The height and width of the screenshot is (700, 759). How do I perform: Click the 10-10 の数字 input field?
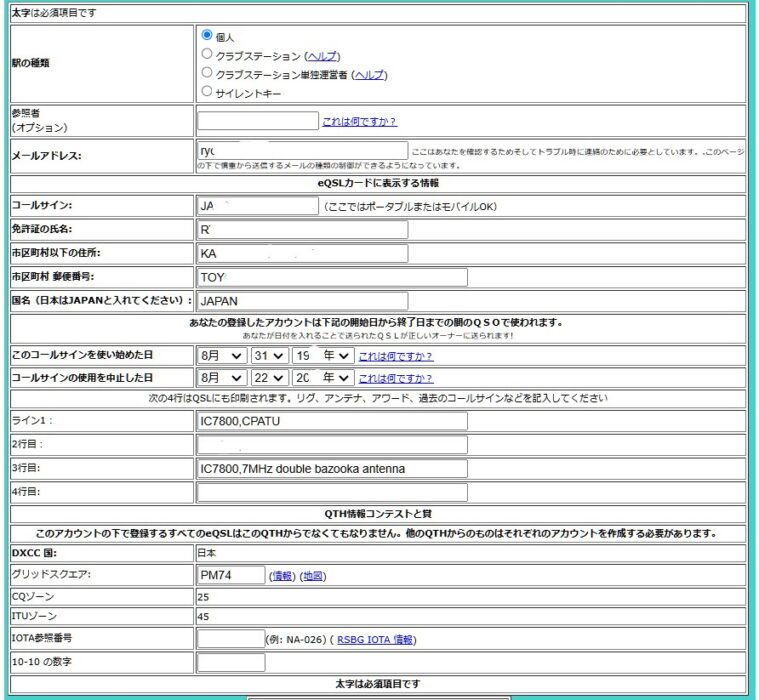(231, 662)
